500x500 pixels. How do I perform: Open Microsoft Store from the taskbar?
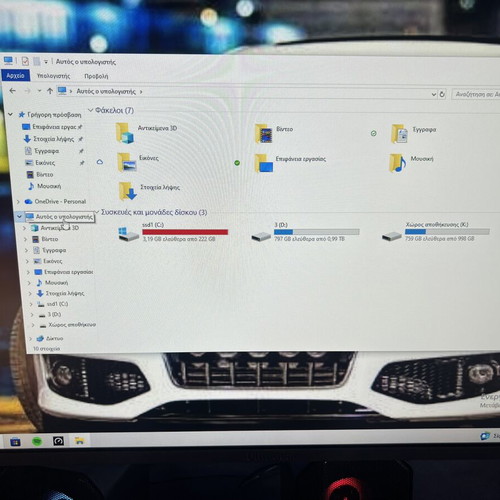tap(15, 442)
